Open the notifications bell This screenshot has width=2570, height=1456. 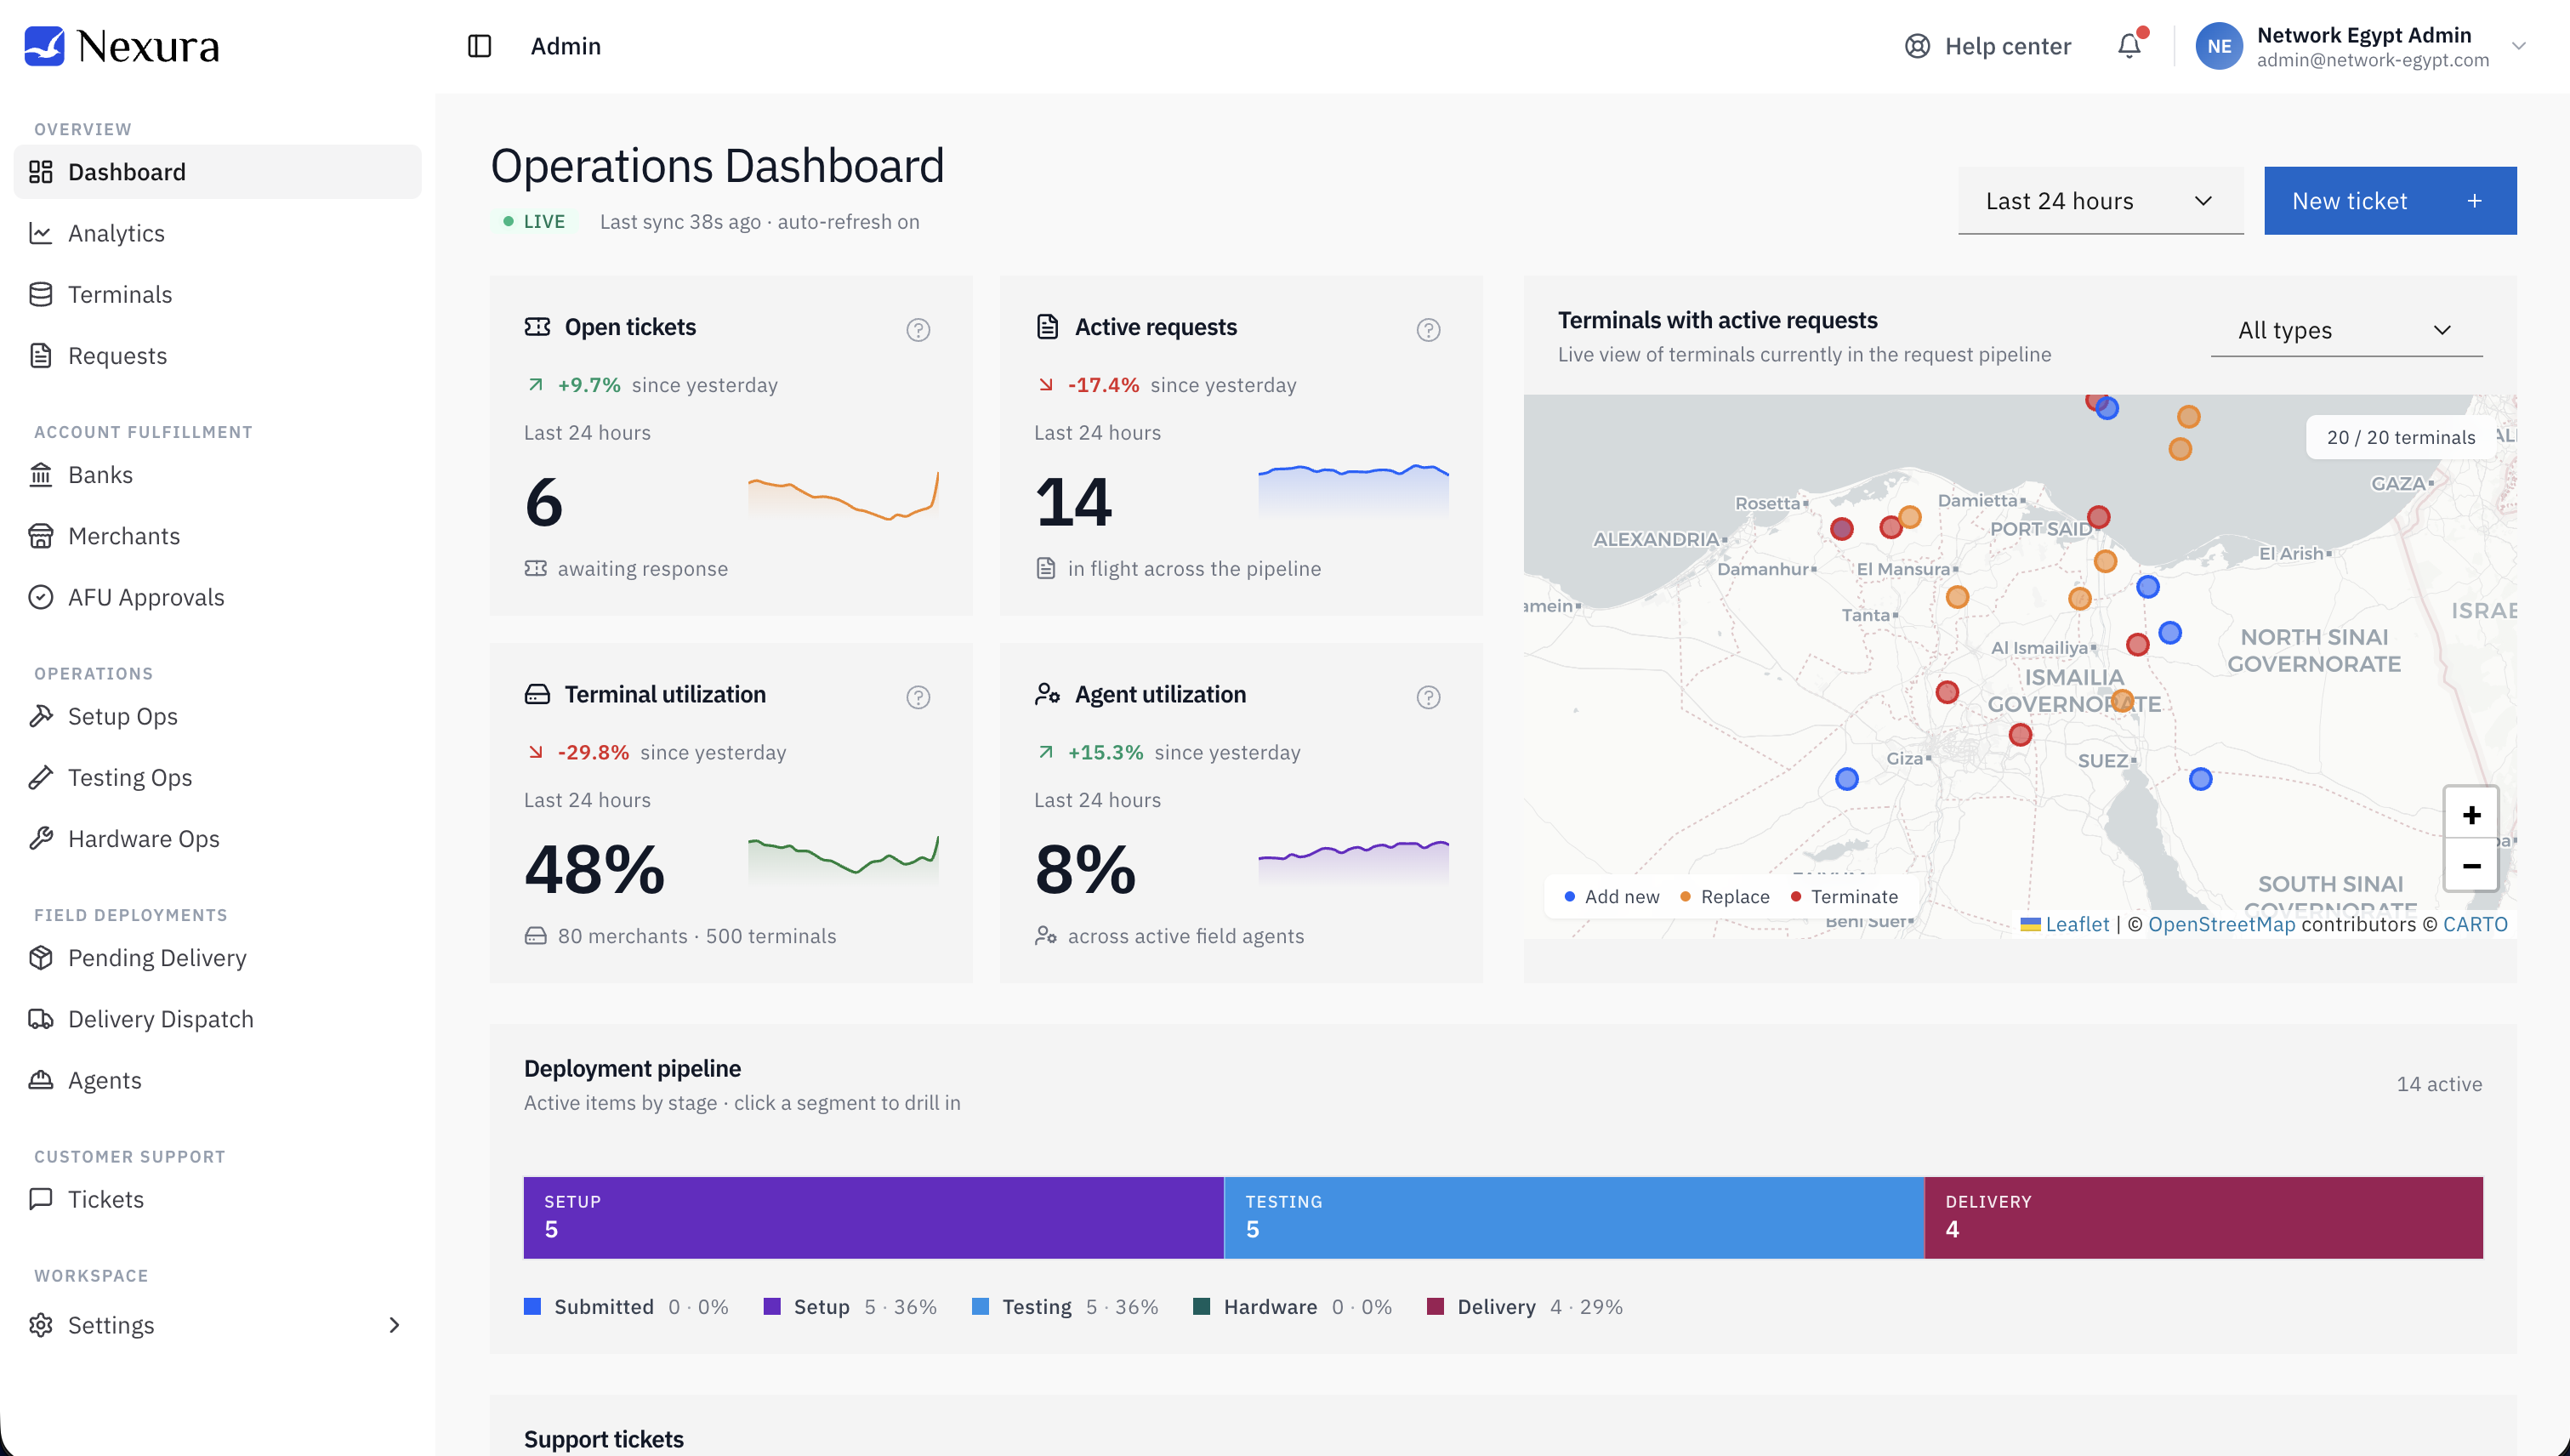(x=2129, y=46)
